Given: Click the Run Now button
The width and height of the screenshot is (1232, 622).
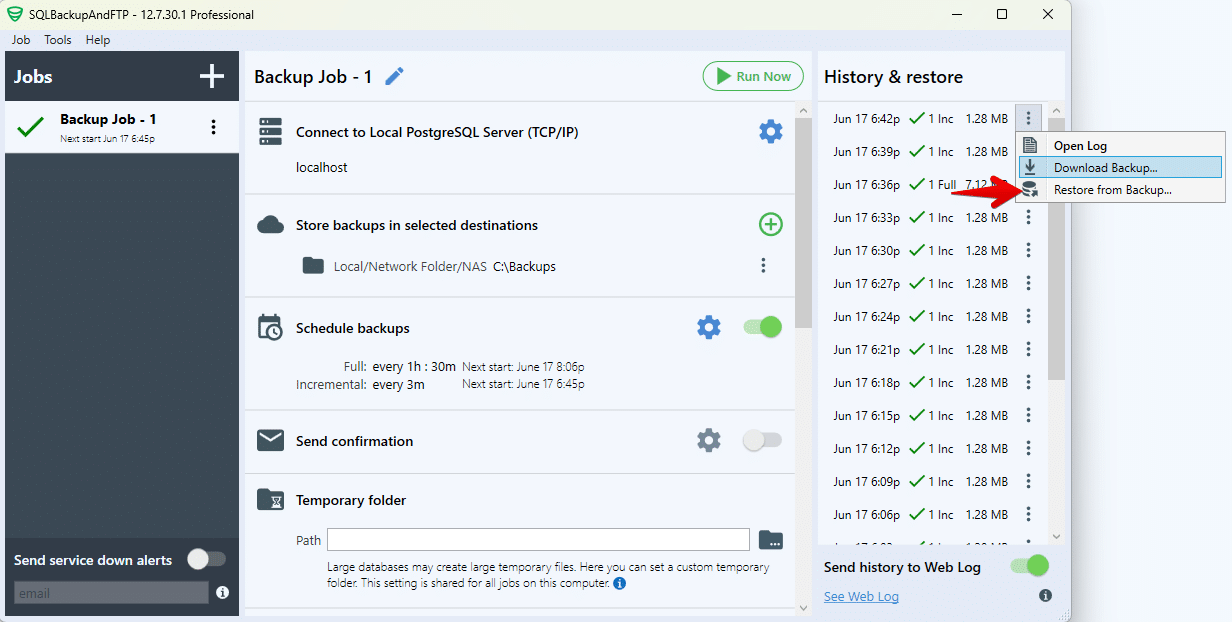Looking at the screenshot, I should 753,77.
